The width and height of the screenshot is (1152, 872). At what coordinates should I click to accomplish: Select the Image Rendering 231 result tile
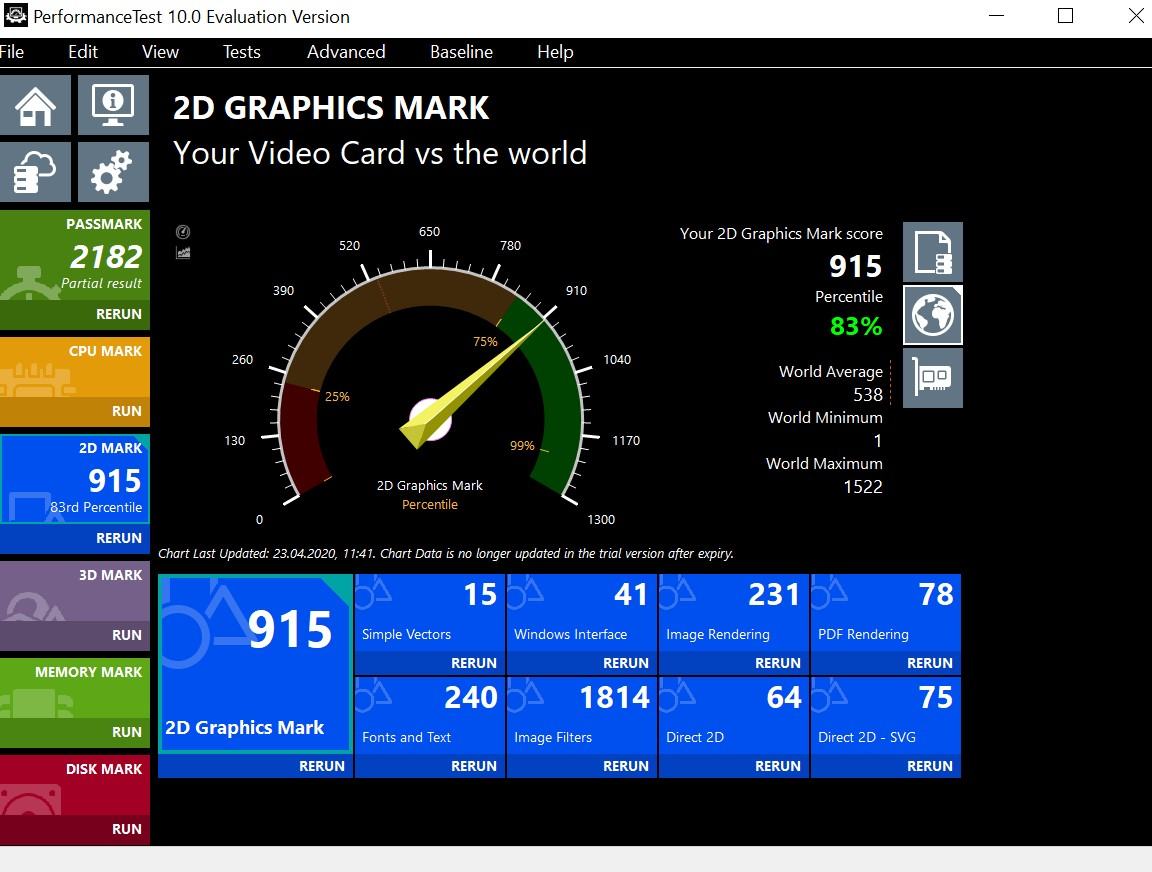[x=734, y=613]
